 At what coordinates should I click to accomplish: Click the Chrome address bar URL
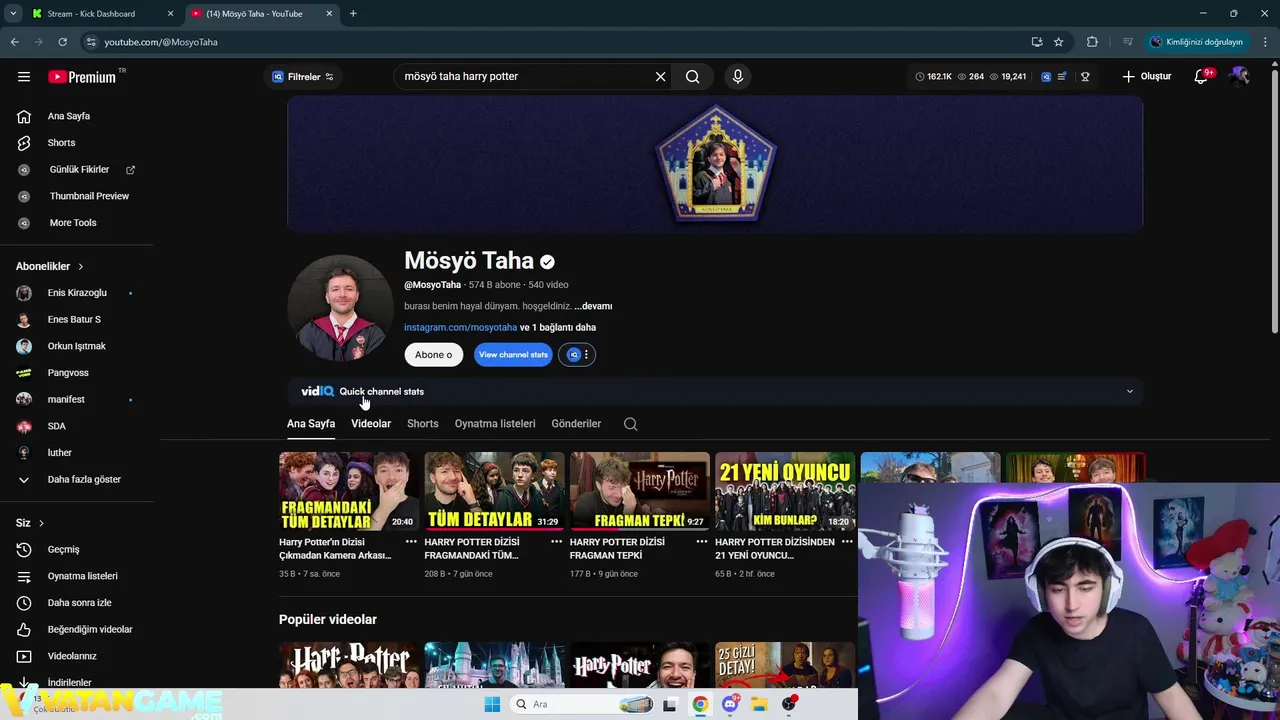[161, 42]
